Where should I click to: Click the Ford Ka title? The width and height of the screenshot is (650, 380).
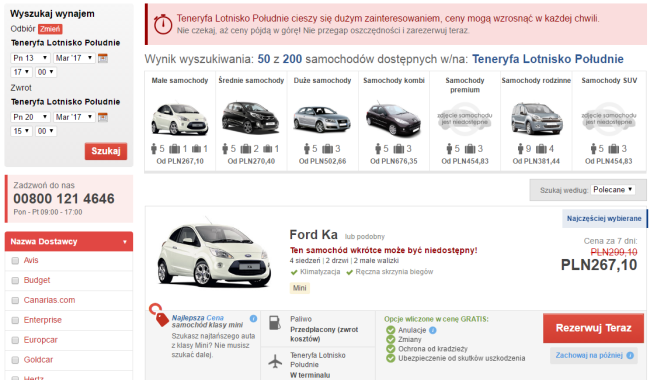point(314,235)
